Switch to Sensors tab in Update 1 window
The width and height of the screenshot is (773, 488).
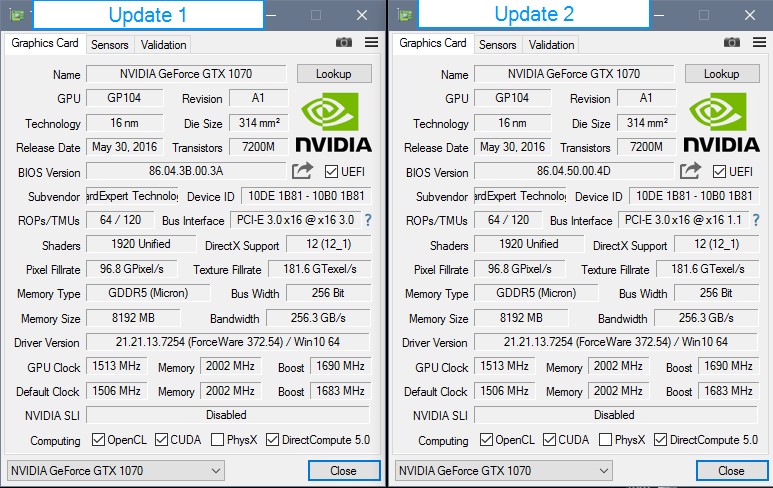(109, 45)
